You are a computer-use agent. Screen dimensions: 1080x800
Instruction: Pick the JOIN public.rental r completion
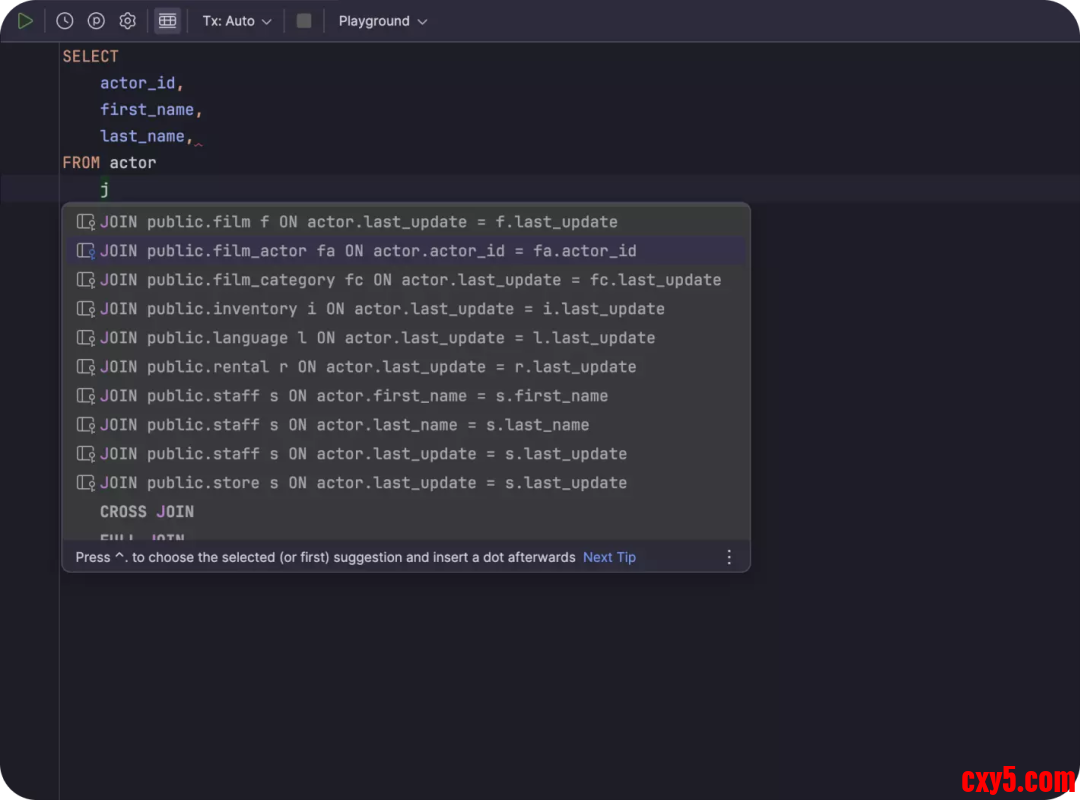coord(368,367)
